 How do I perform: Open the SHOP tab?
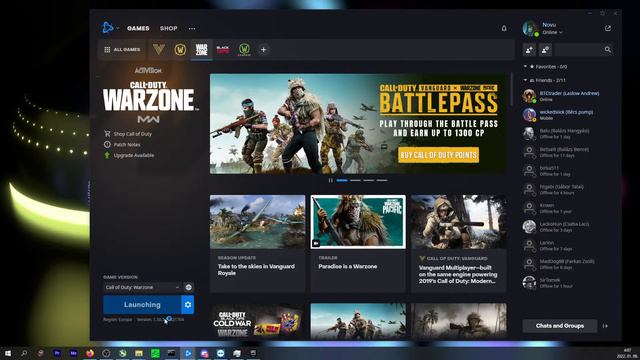pyautogui.click(x=169, y=28)
